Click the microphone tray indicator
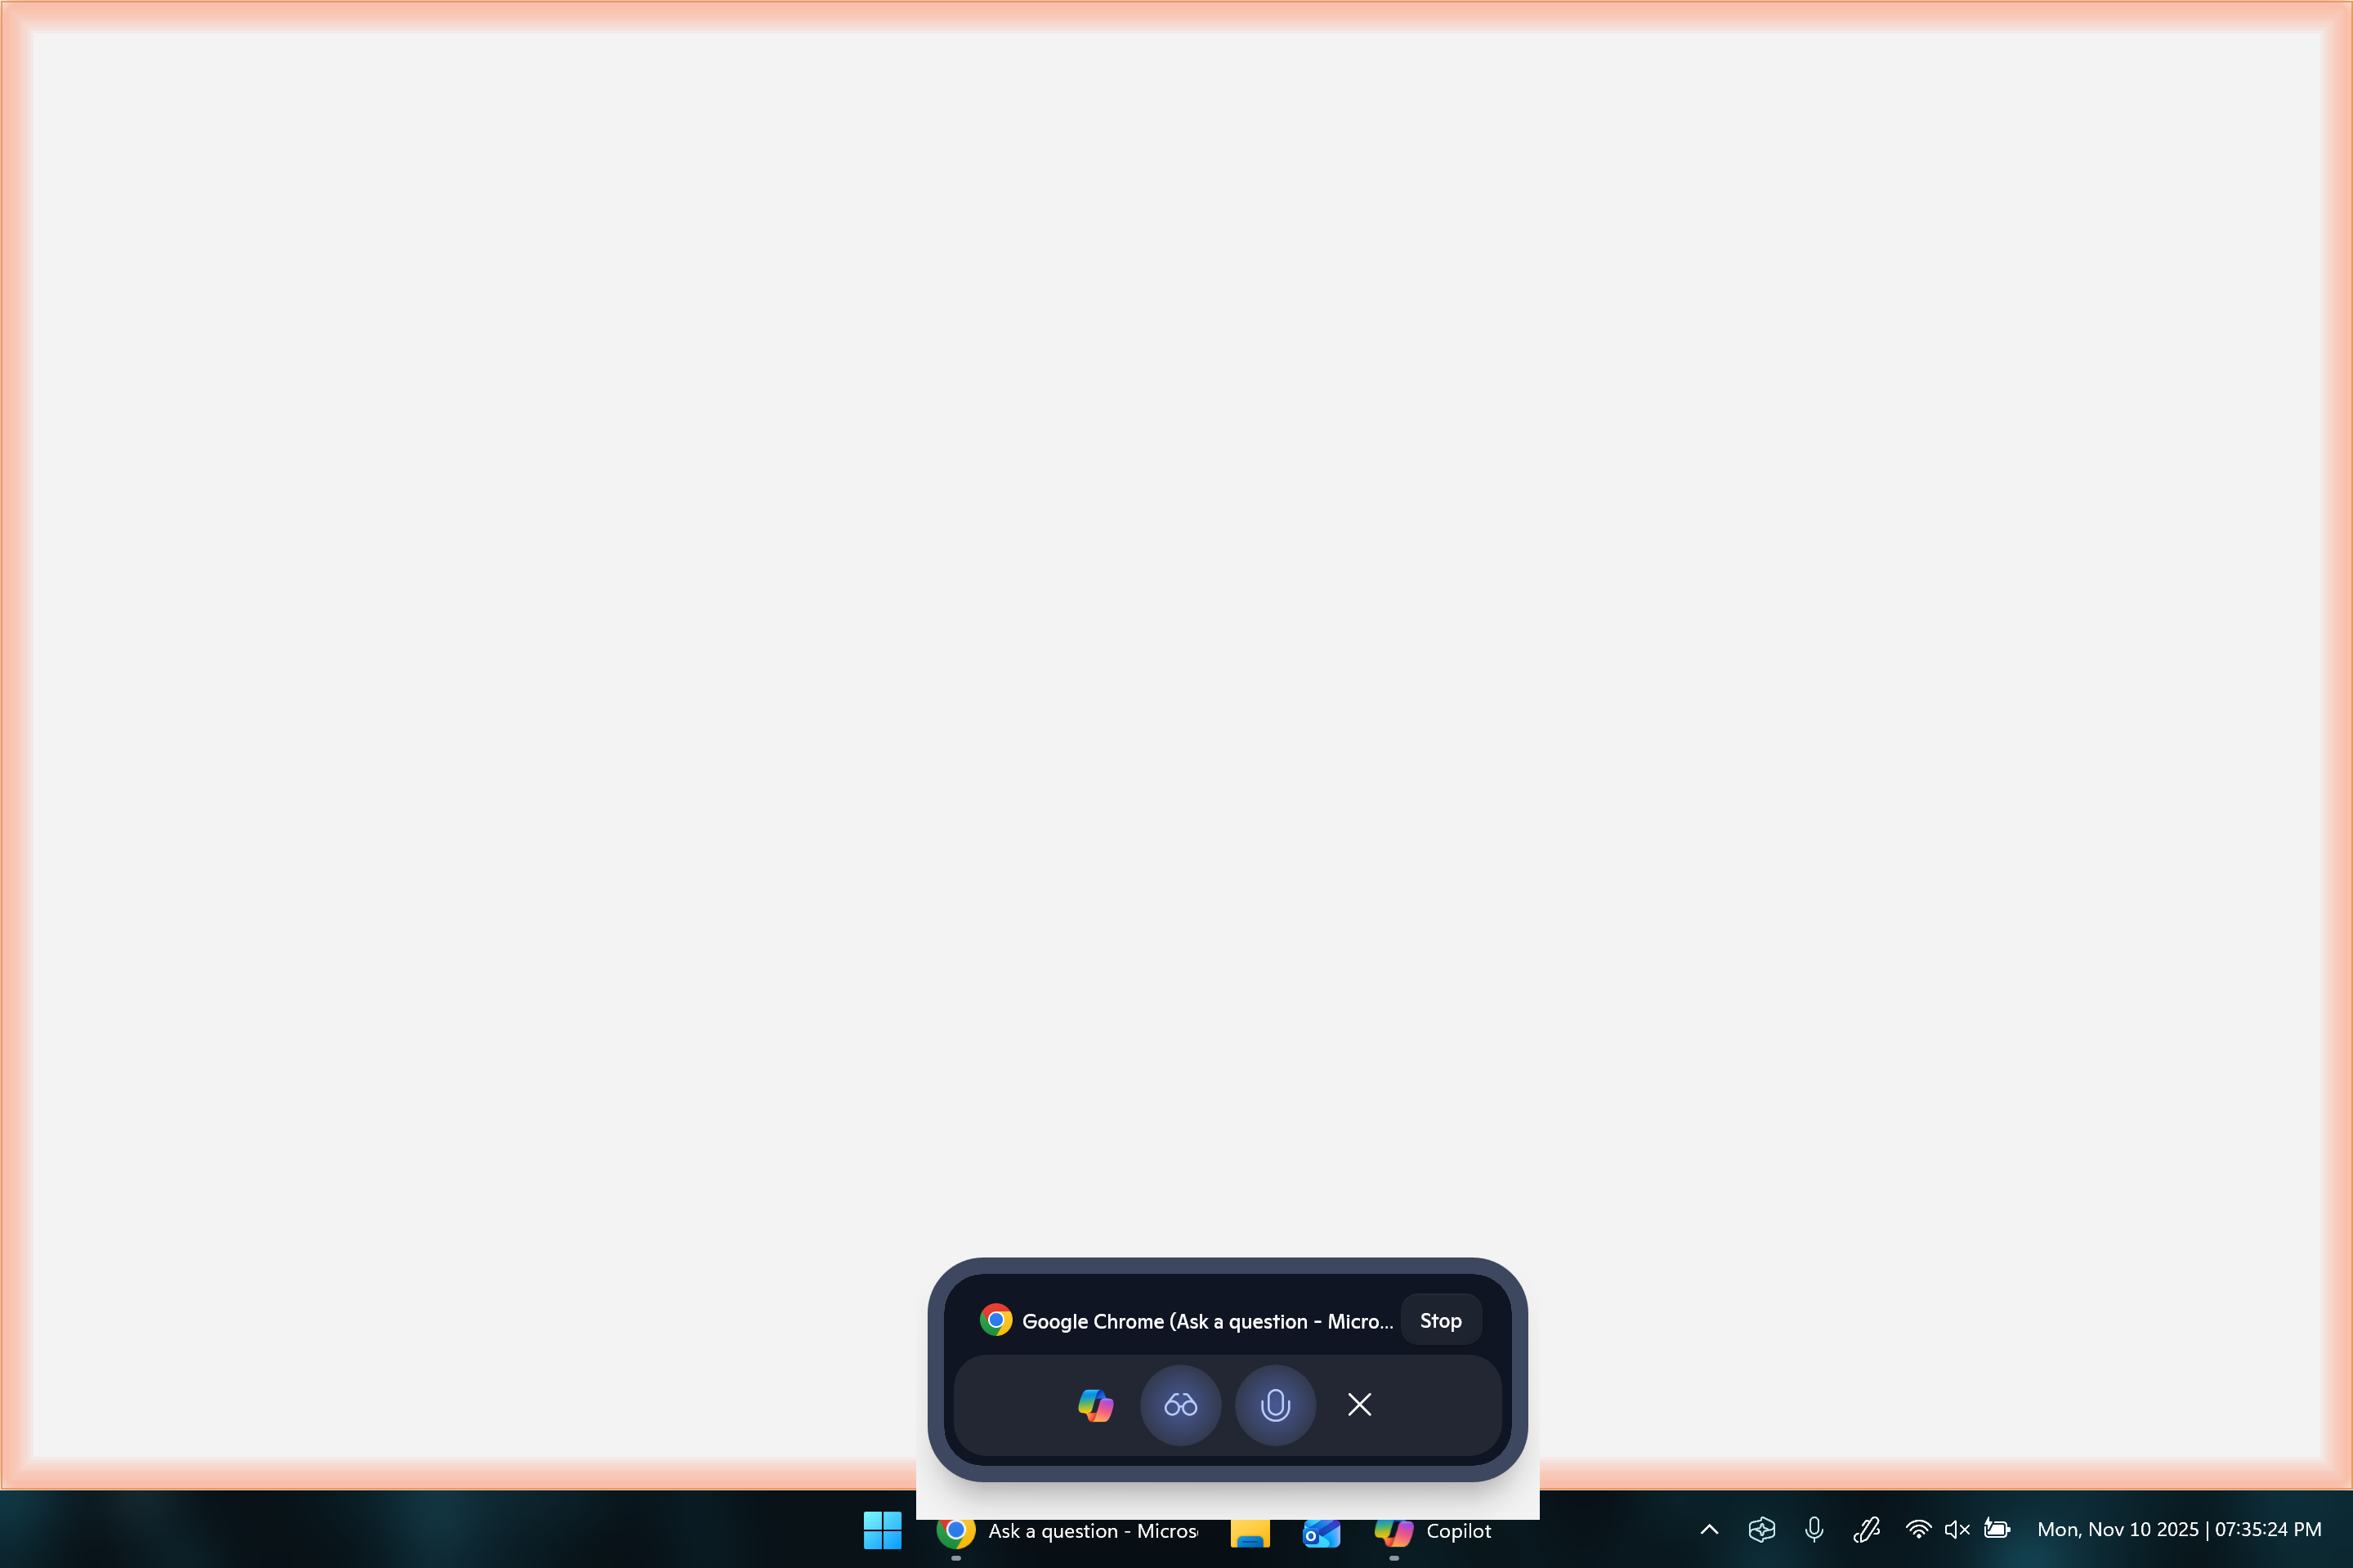 pos(1814,1529)
